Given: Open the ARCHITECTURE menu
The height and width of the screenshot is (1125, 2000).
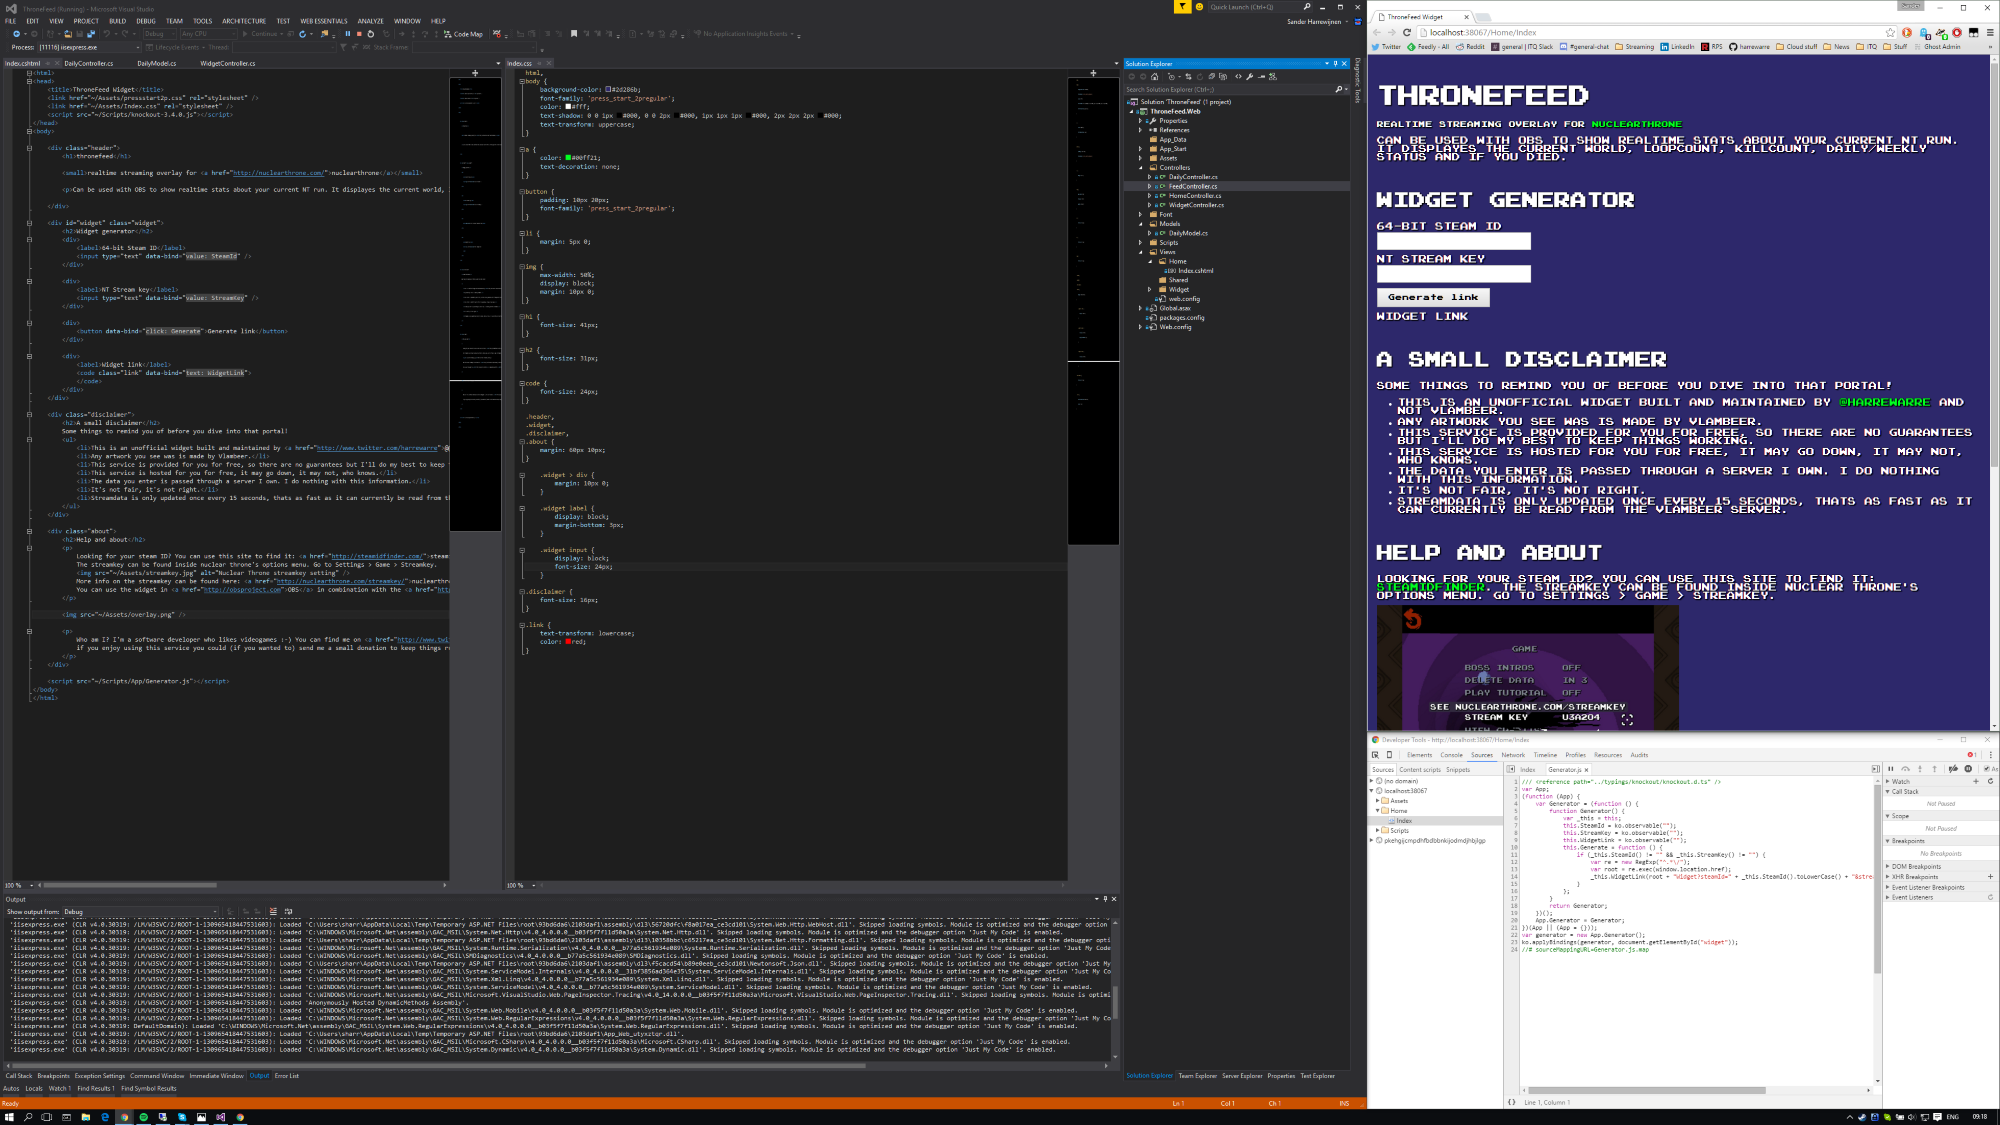Looking at the screenshot, I should (244, 21).
